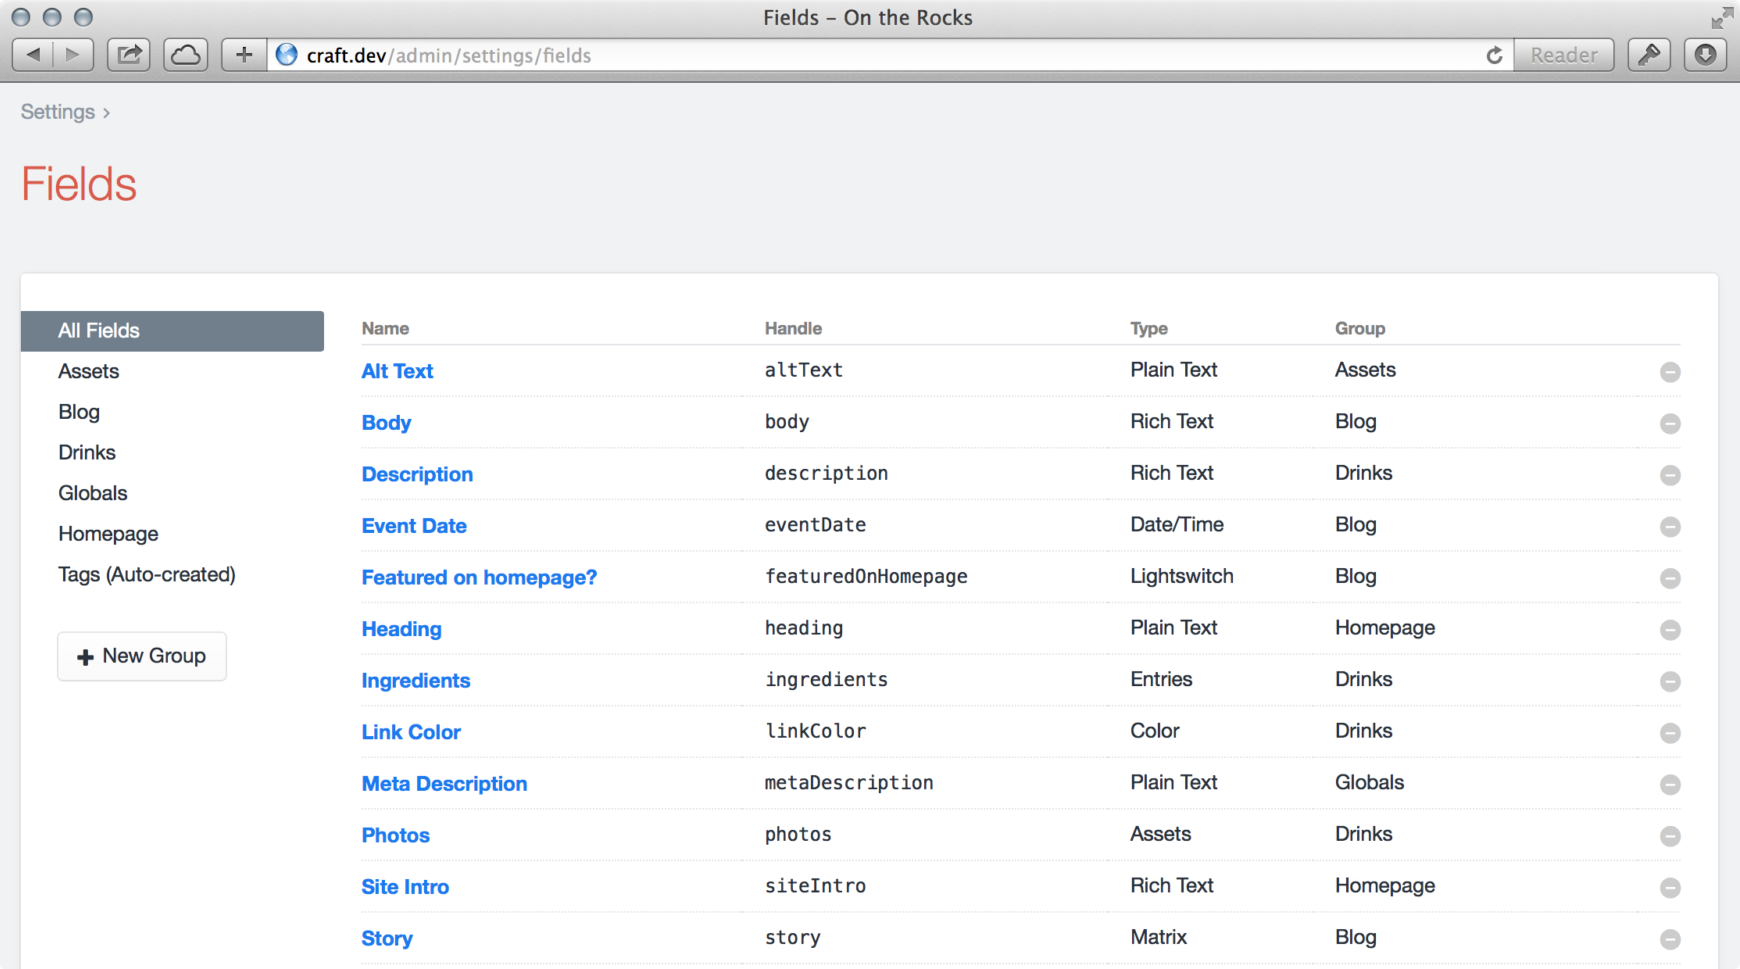Delete the Ingredients field
Screen dimensions: 1740x969
point(1670,682)
